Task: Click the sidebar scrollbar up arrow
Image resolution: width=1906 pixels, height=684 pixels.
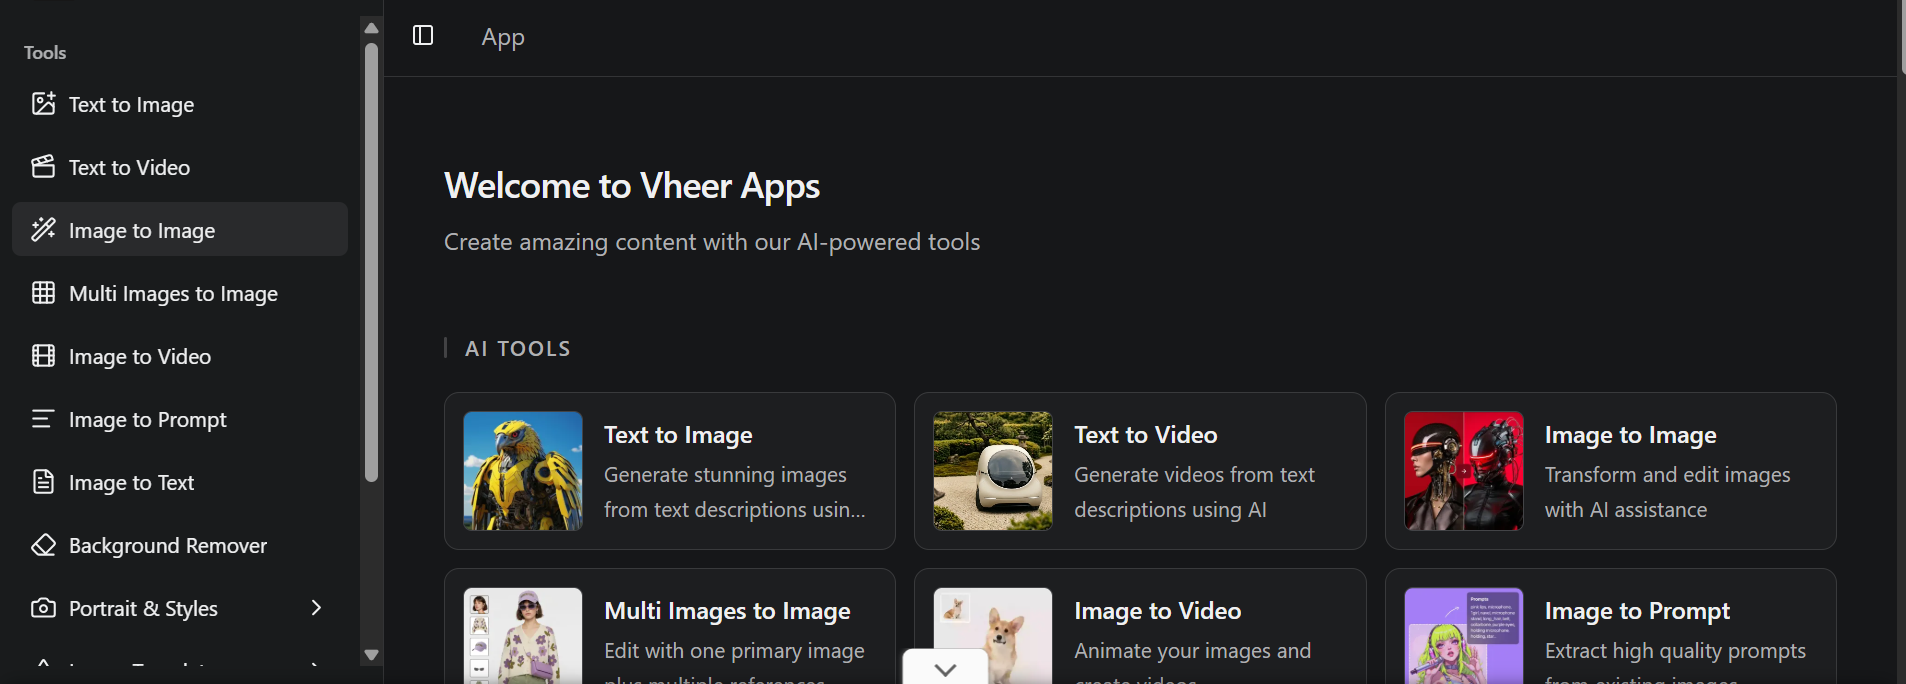Action: point(371,28)
